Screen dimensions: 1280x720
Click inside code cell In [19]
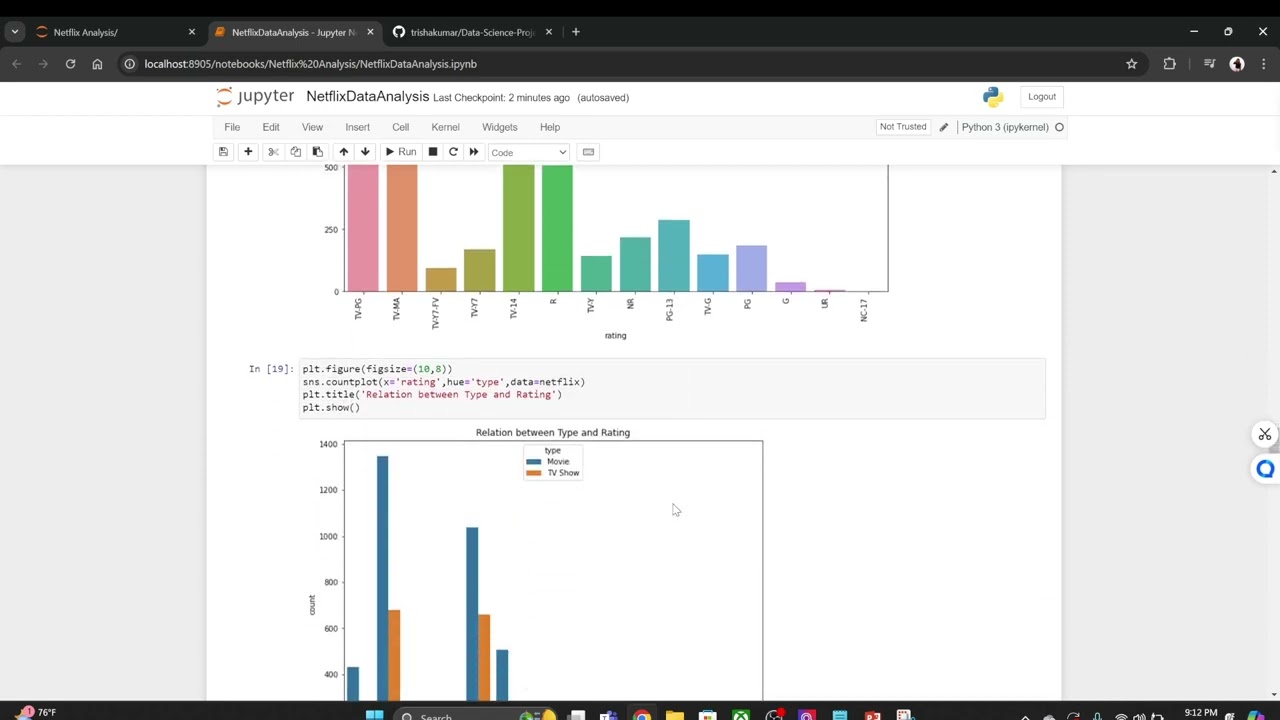click(x=672, y=388)
